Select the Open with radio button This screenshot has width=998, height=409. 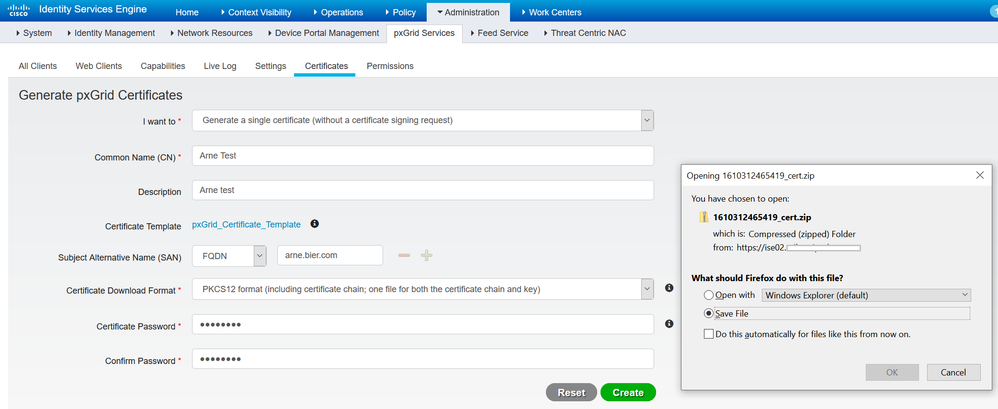(x=708, y=295)
